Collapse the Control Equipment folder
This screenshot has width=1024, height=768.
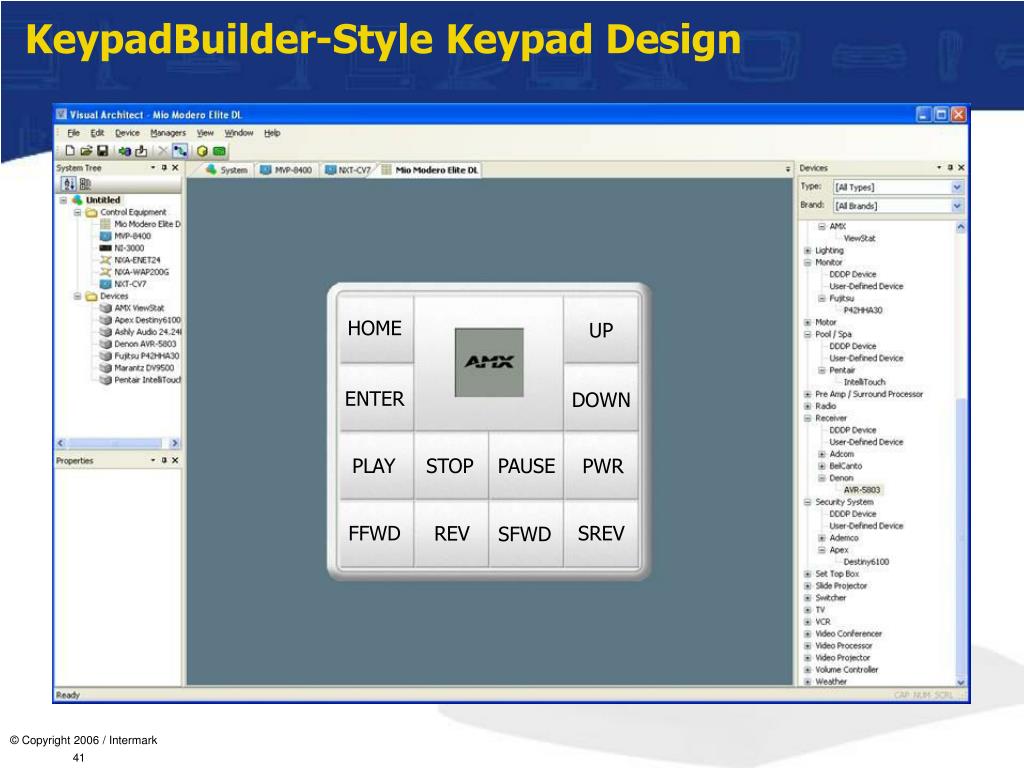click(x=77, y=212)
